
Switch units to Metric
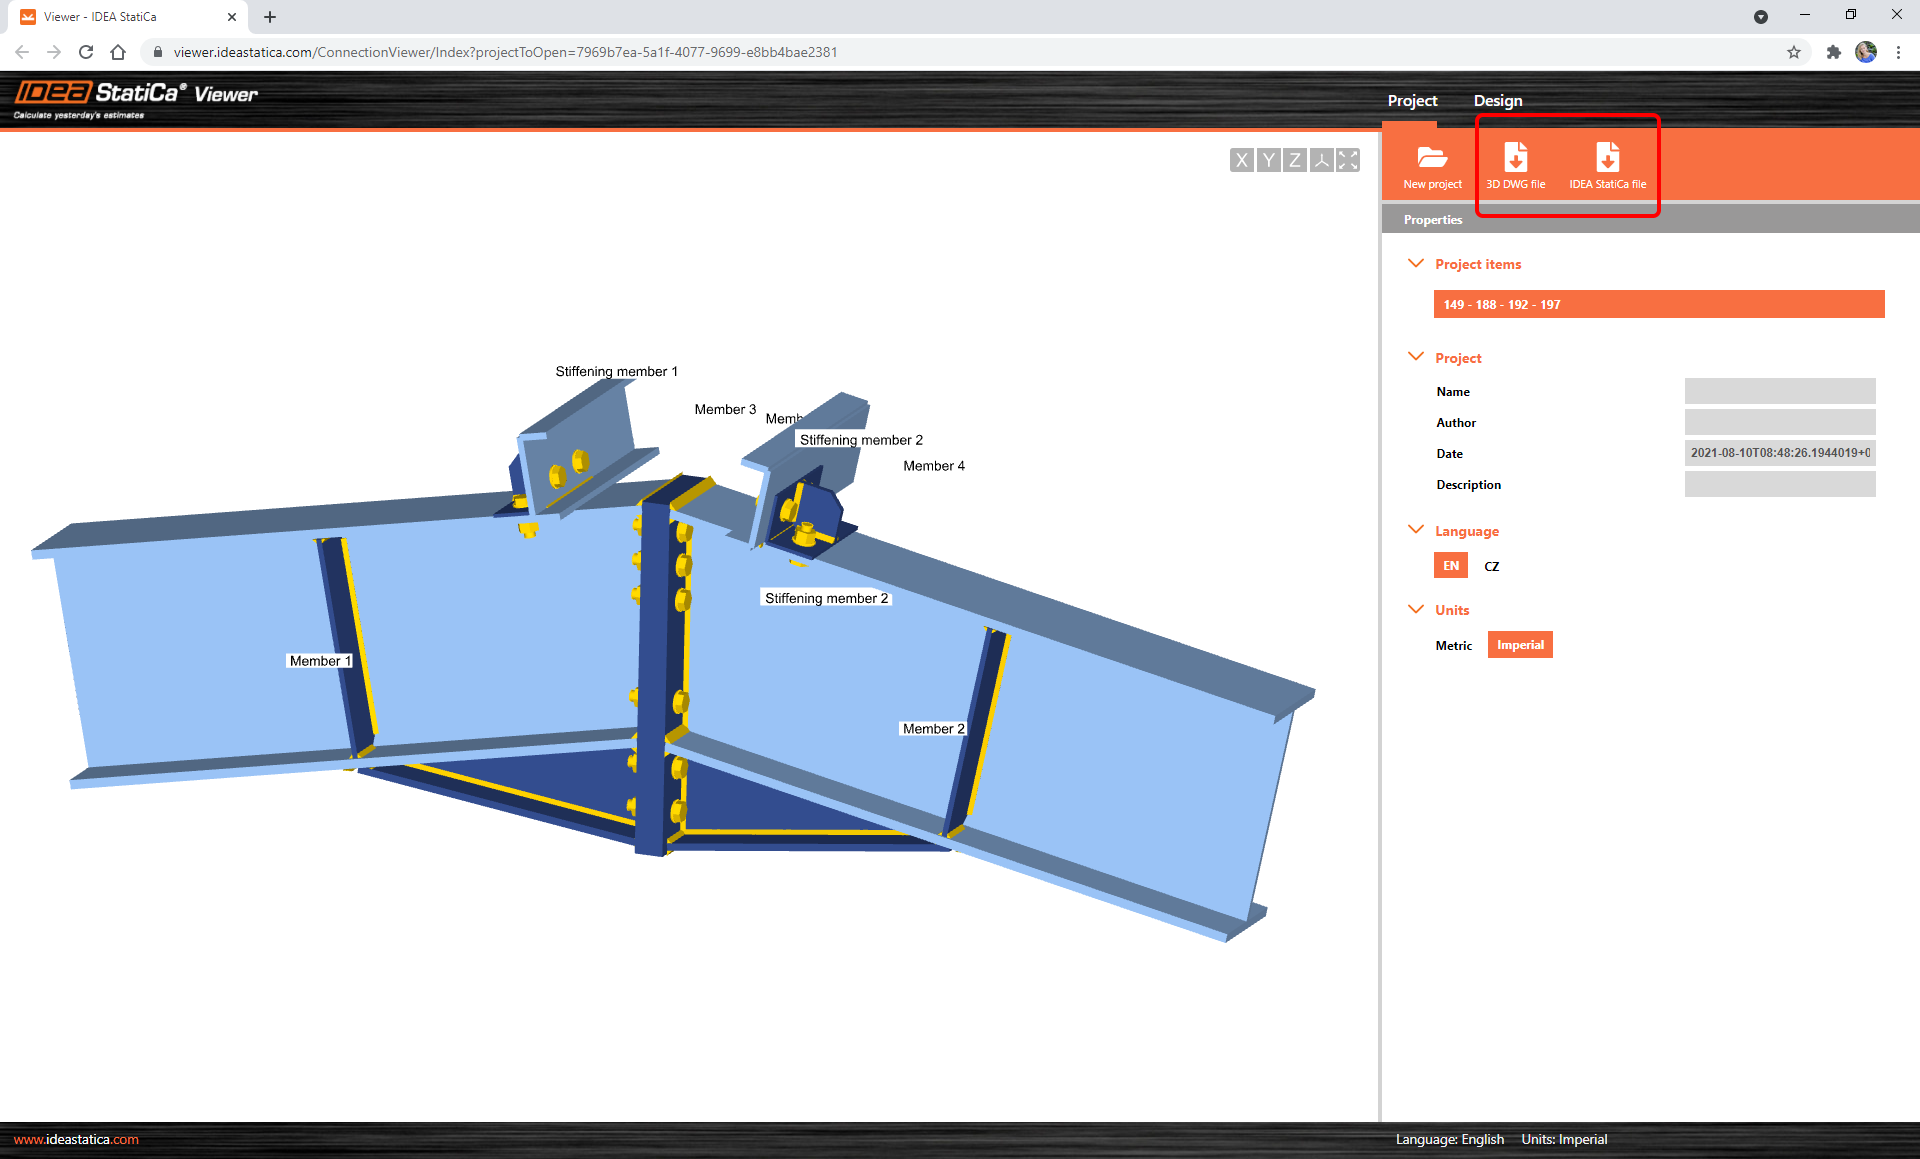tap(1453, 645)
